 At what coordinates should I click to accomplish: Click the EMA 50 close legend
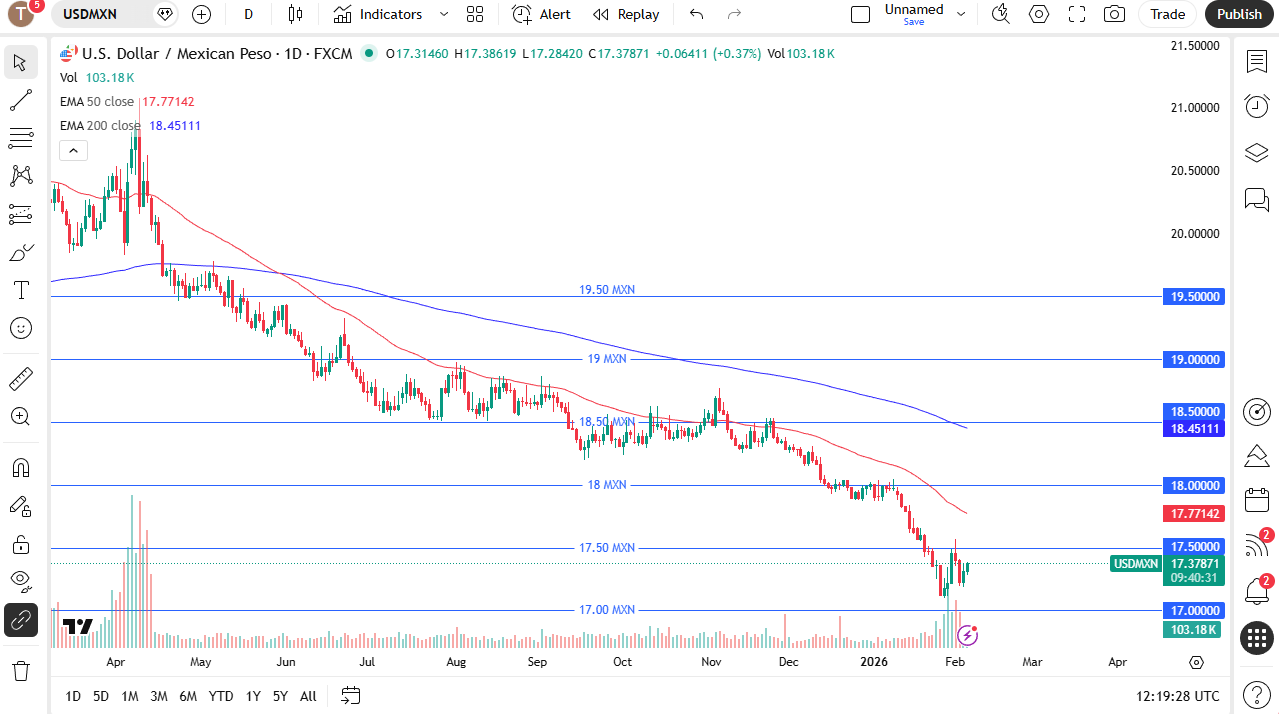(x=97, y=101)
